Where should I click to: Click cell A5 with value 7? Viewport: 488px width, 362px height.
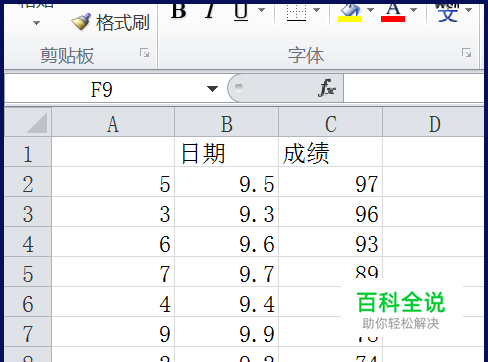point(113,272)
